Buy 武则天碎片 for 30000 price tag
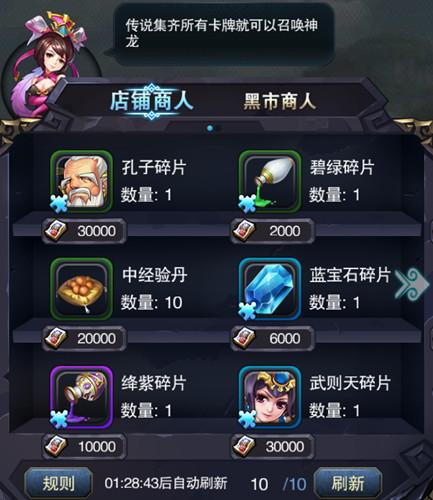 272,446
